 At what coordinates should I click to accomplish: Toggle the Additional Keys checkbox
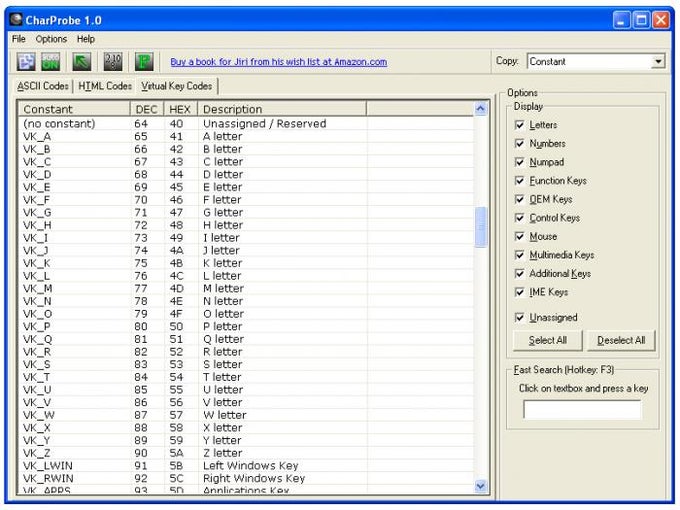tap(519, 274)
